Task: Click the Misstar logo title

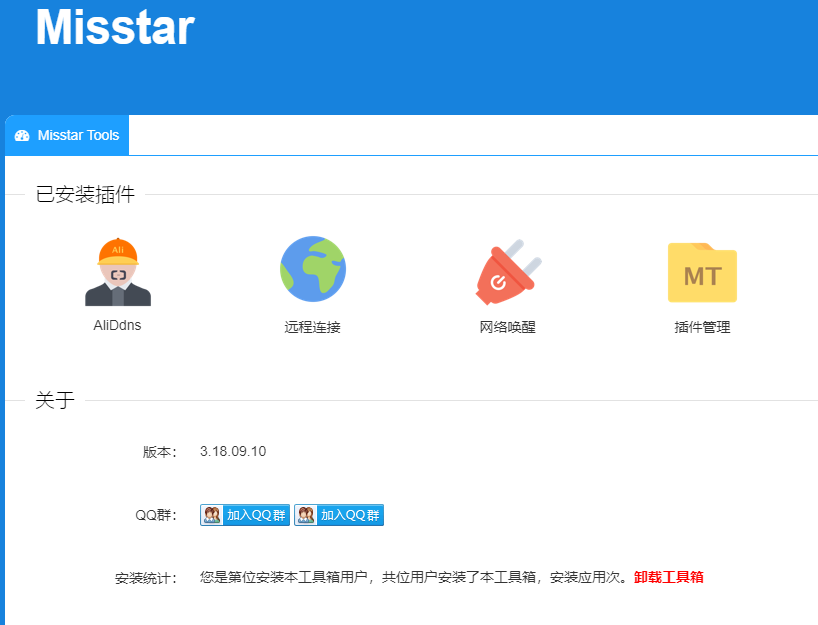Action: point(115,27)
